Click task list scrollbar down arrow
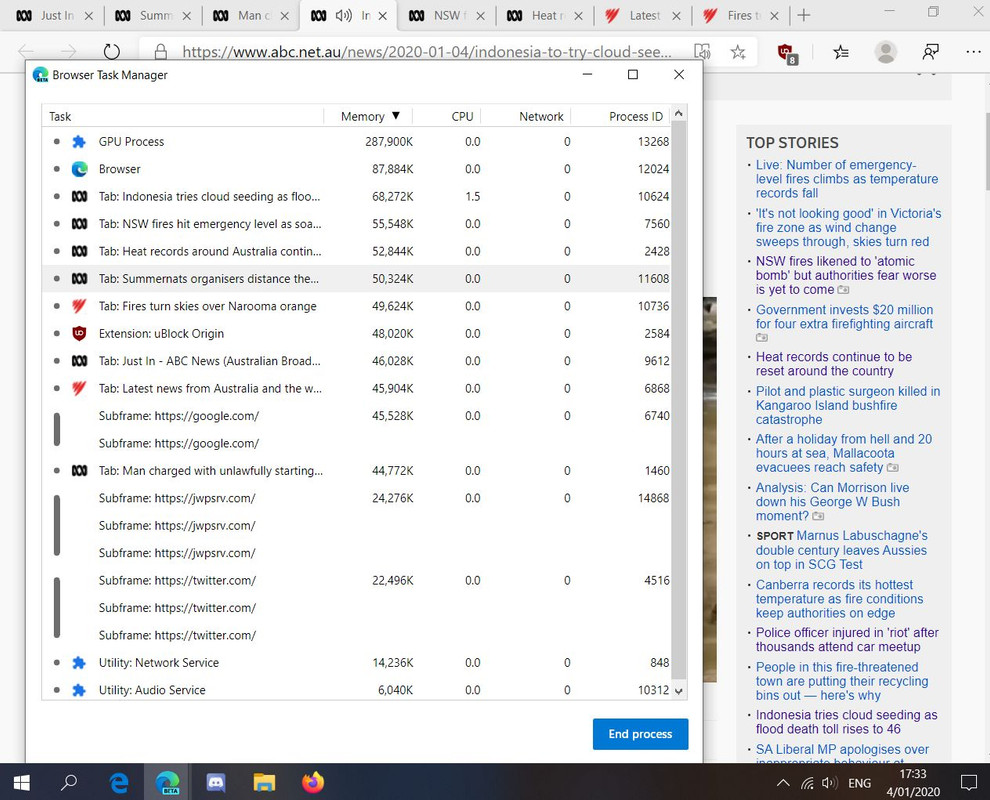 pos(679,691)
